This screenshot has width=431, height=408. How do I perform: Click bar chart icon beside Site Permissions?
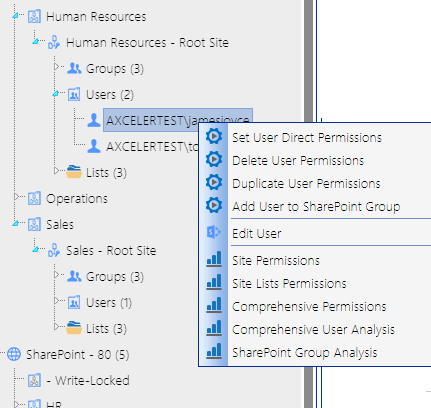click(x=214, y=259)
